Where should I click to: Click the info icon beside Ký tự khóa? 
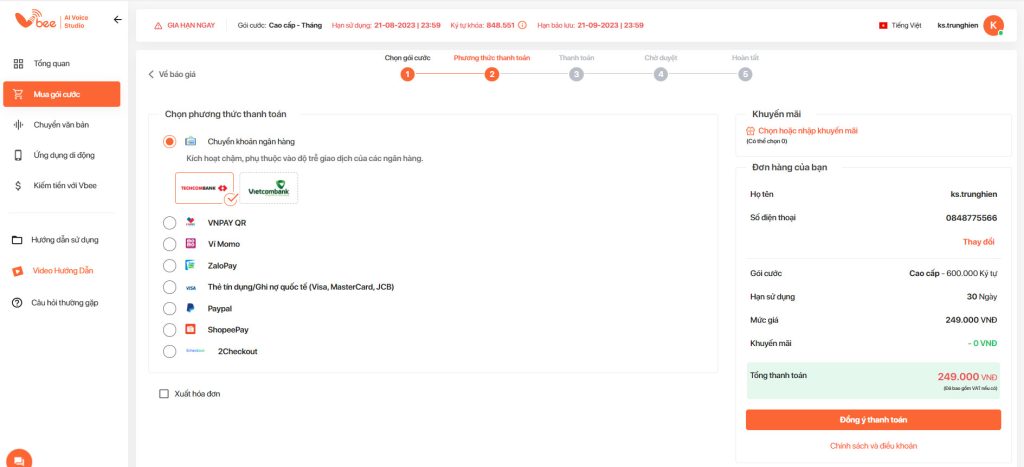(522, 25)
